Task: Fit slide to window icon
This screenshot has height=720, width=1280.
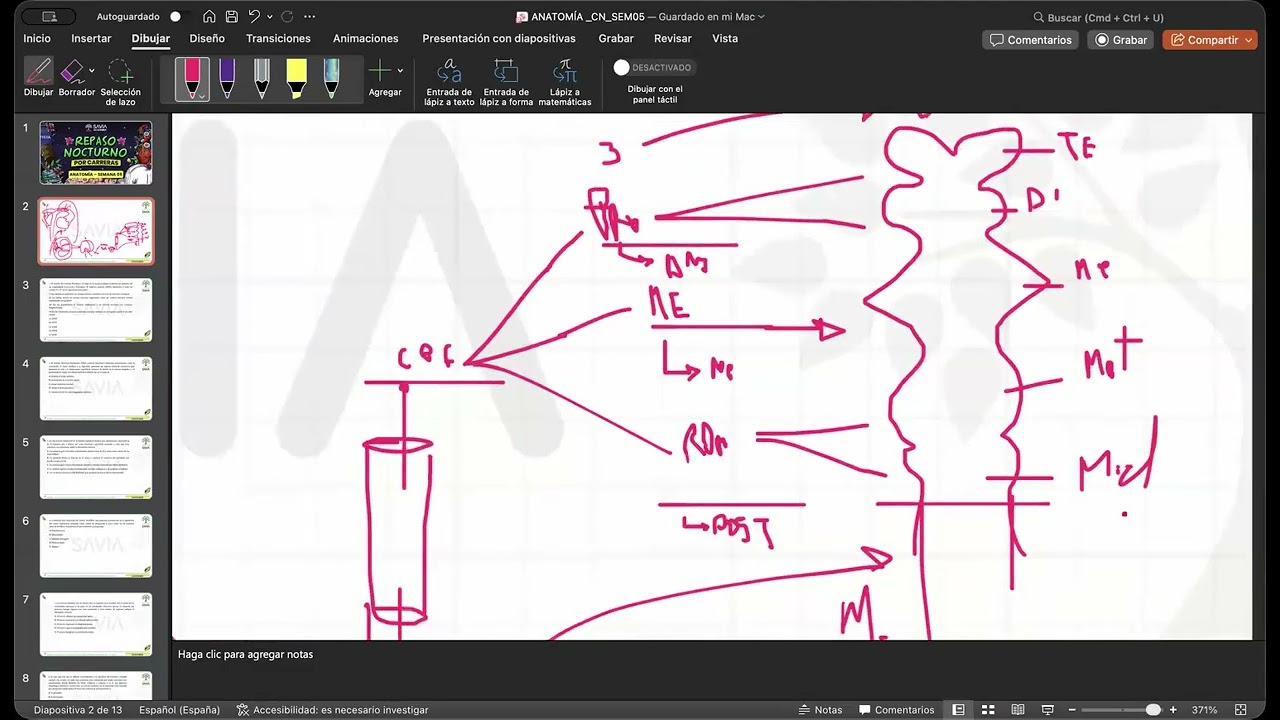Action: click(x=1240, y=710)
